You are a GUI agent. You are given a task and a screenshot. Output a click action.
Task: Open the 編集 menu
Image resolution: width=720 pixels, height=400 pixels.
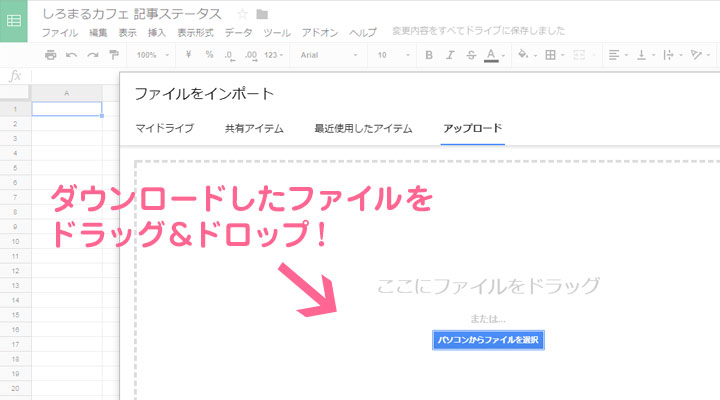[98, 33]
